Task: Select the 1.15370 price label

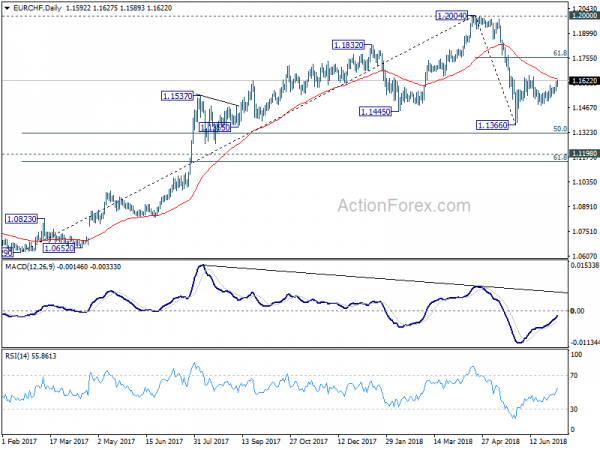Action: [177, 96]
